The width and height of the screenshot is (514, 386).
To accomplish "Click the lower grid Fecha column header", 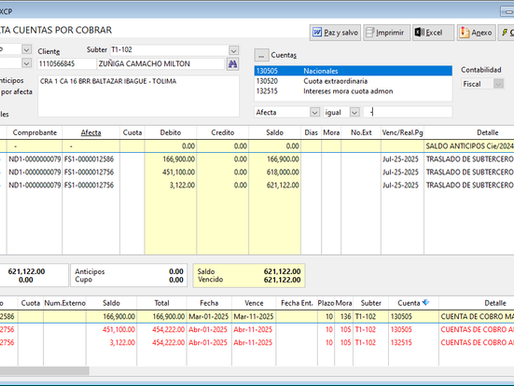I will tap(209, 303).
